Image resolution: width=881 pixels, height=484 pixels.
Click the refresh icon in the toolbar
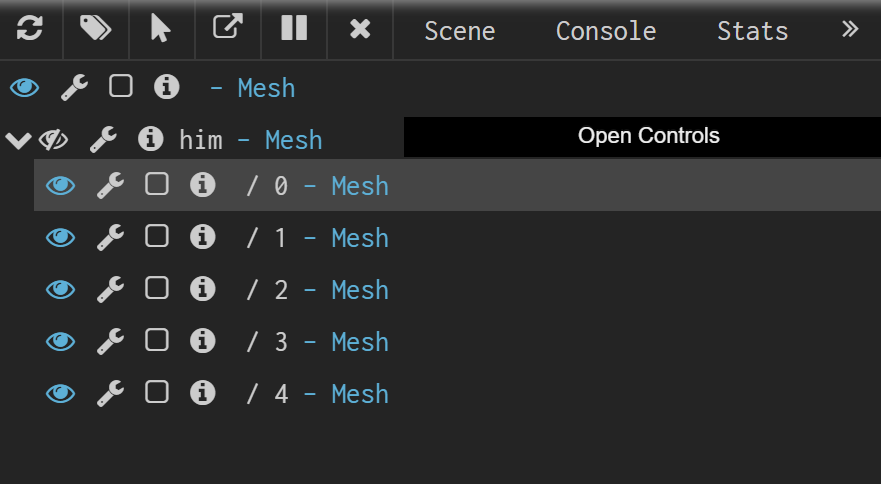tap(30, 28)
